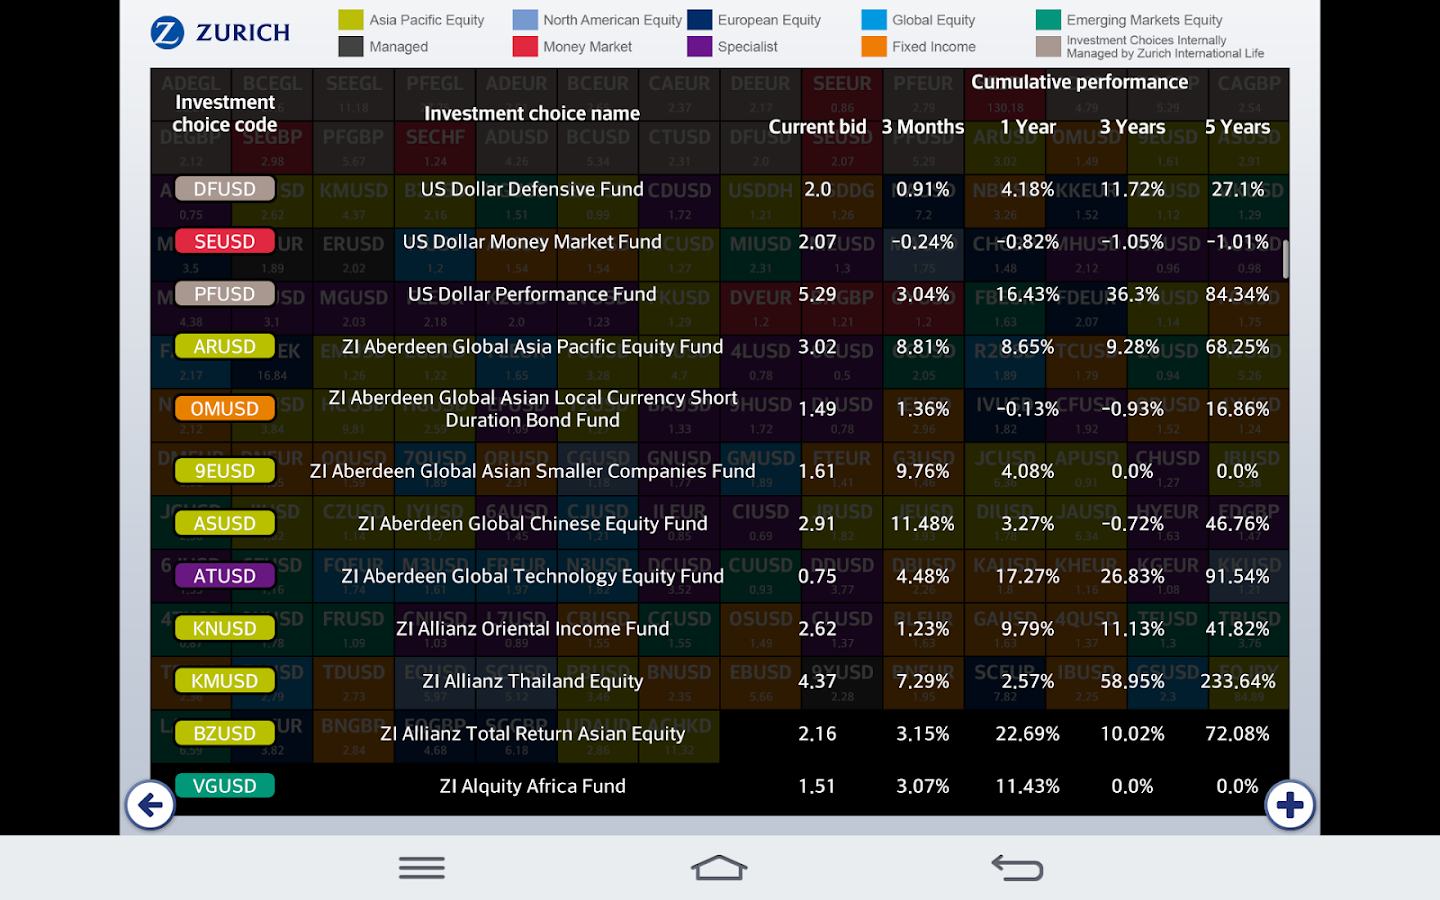1440x900 pixels.
Task: Open the Android menu navigation icon
Action: coord(422,868)
